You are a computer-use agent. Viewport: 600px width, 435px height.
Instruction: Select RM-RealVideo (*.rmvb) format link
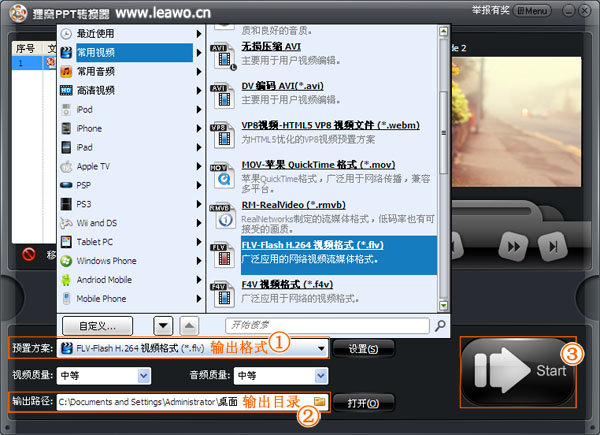point(293,205)
